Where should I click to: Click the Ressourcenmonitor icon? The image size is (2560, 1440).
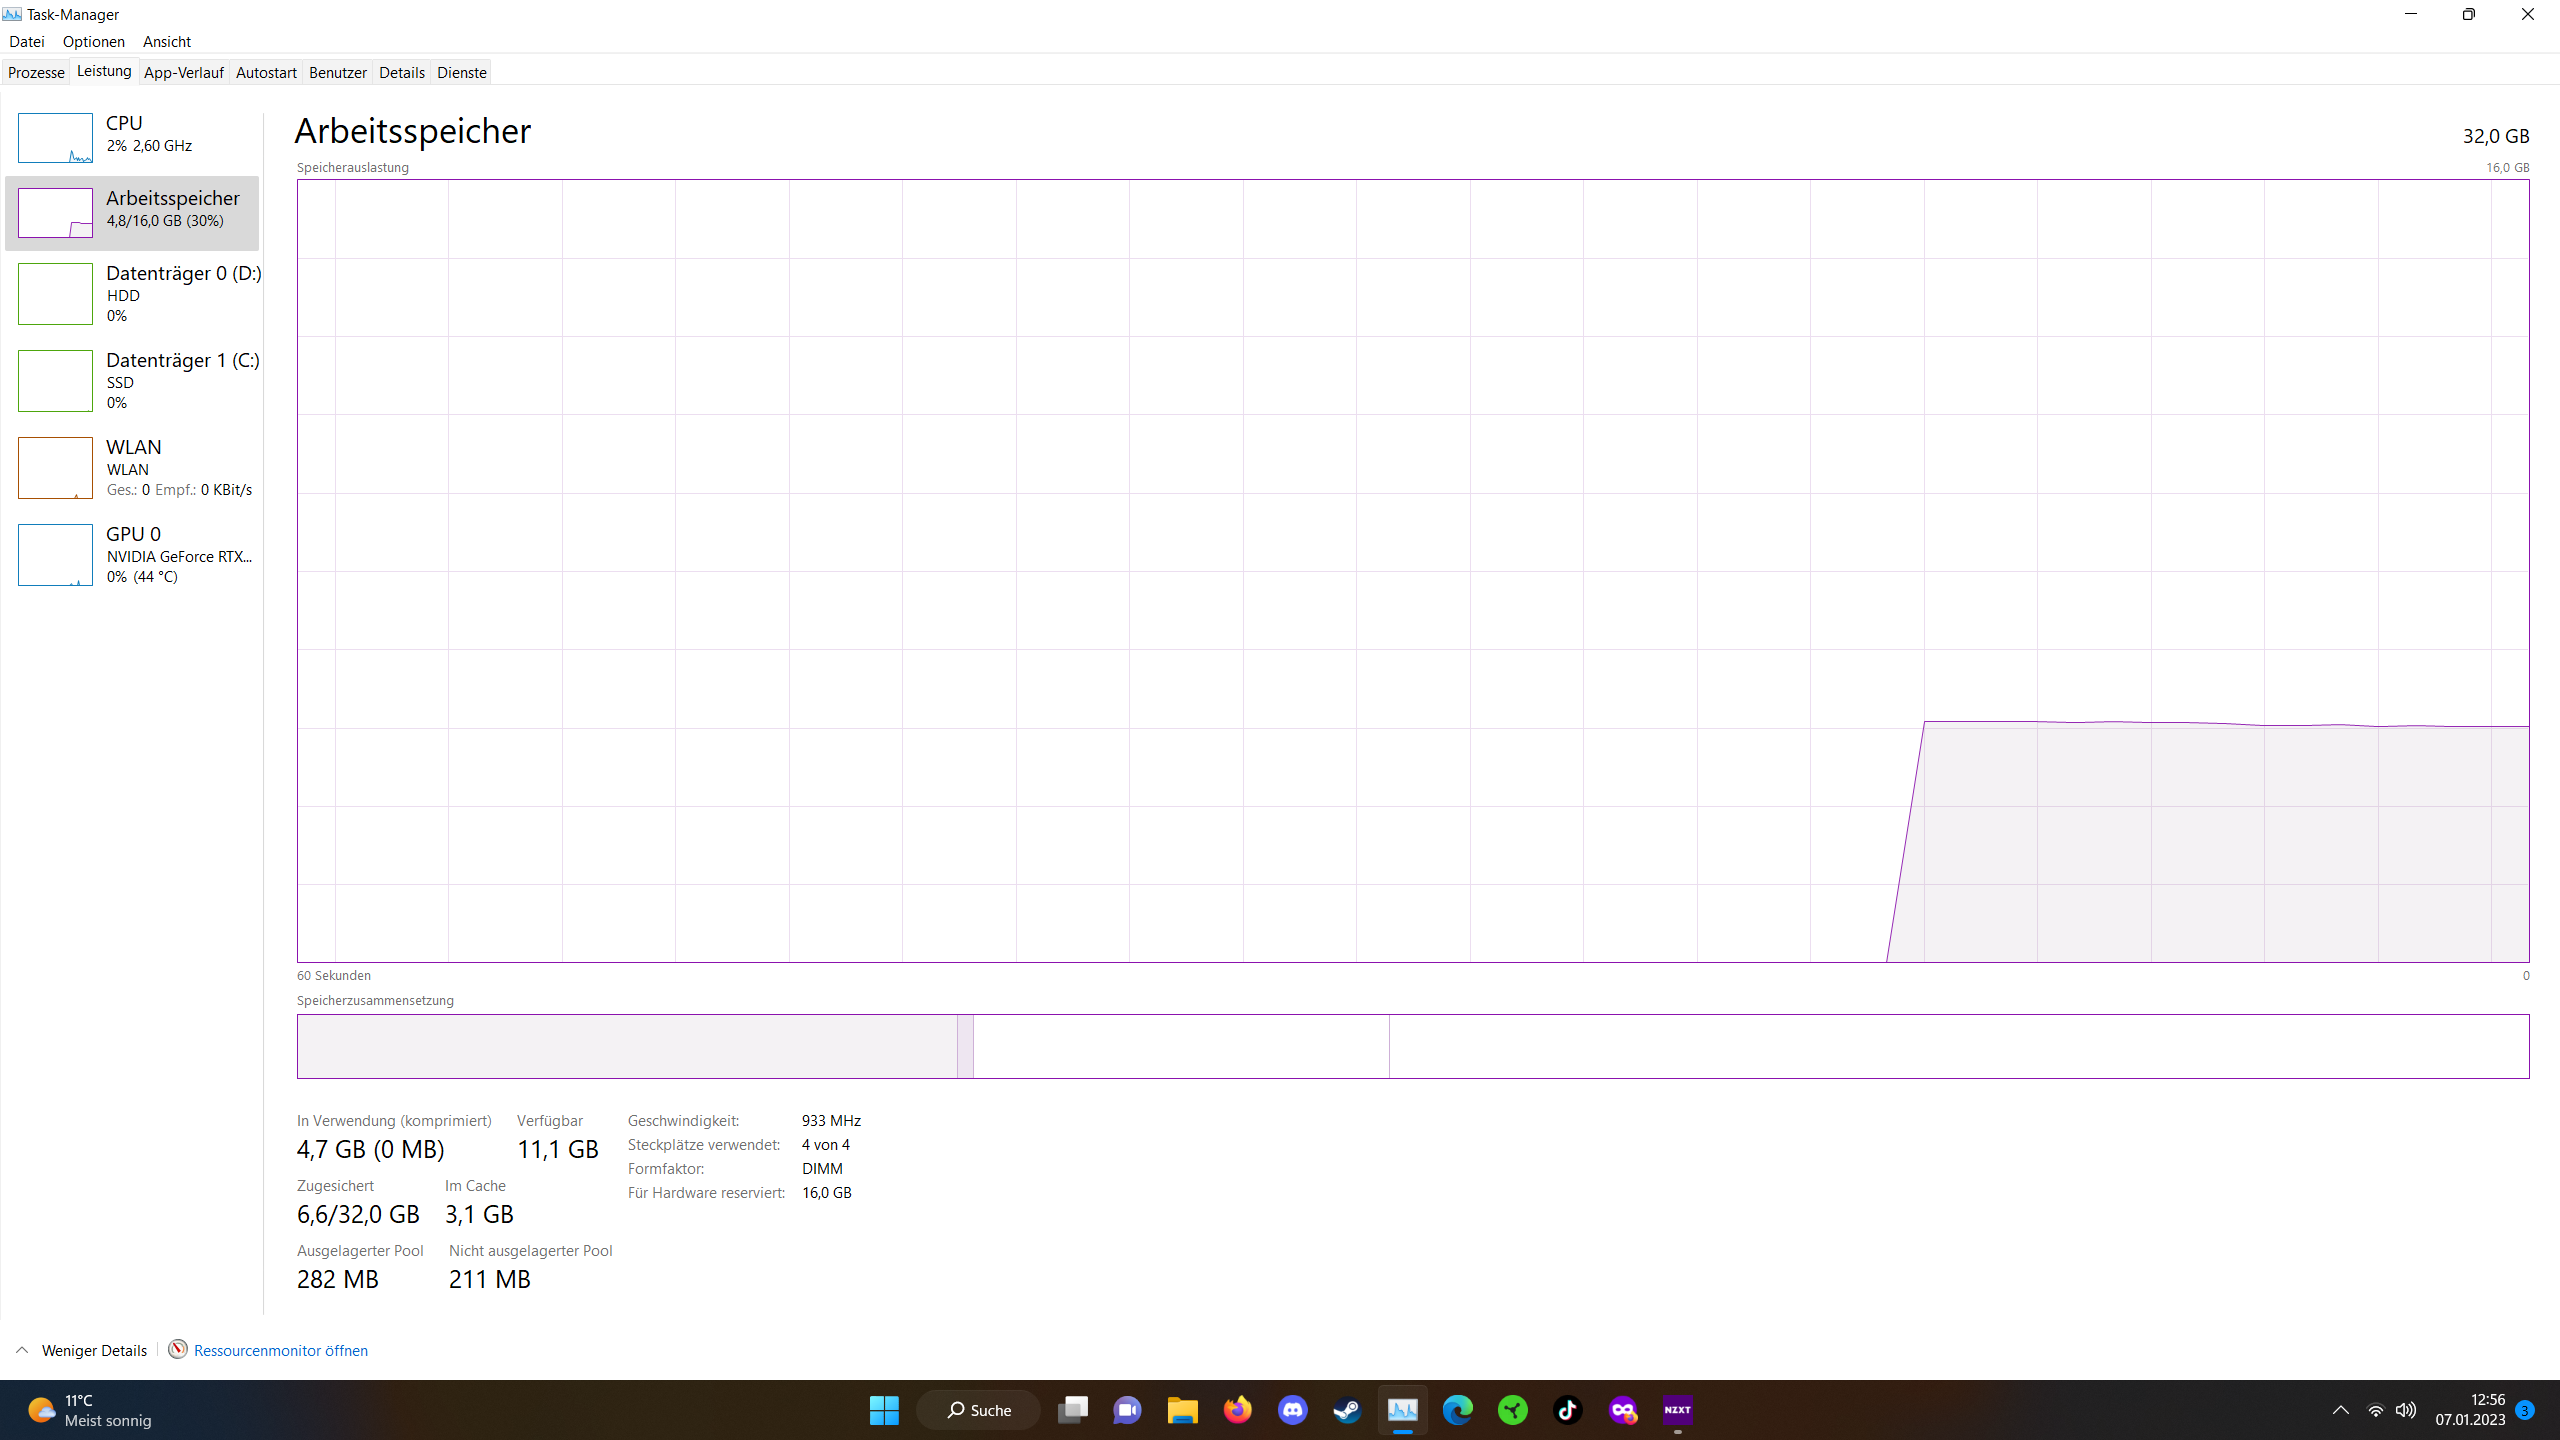pos(178,1349)
